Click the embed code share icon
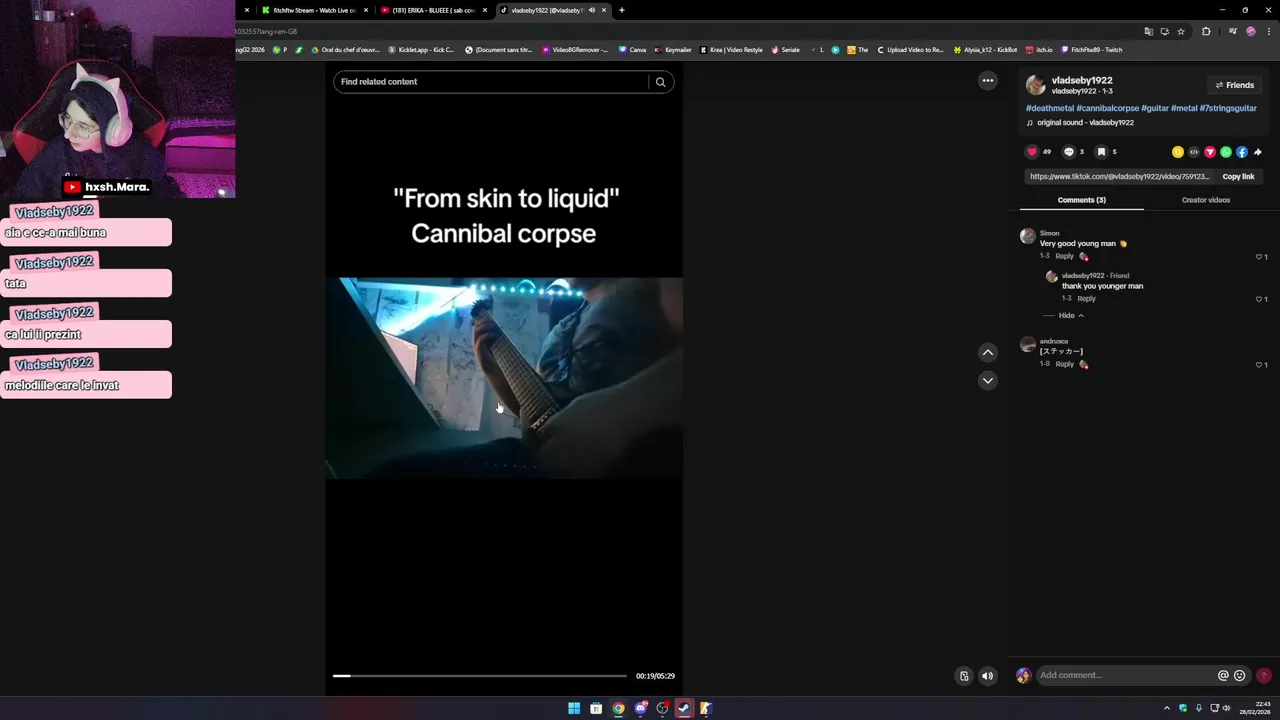Image resolution: width=1280 pixels, height=720 pixels. click(x=1193, y=152)
